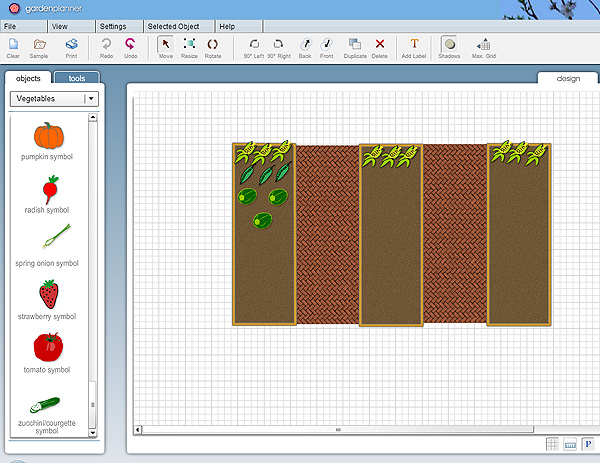Toggle grid display icon at bottom right
Image resolution: width=600 pixels, height=463 pixels.
pos(552,444)
